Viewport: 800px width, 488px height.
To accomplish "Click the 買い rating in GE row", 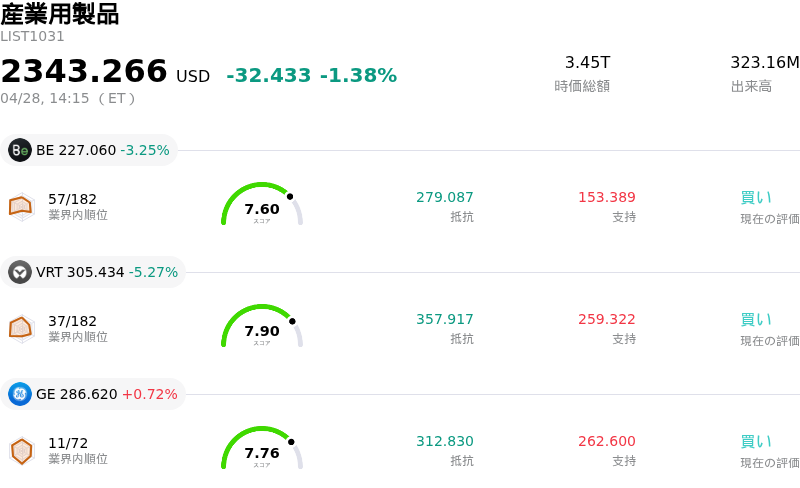I will (756, 442).
